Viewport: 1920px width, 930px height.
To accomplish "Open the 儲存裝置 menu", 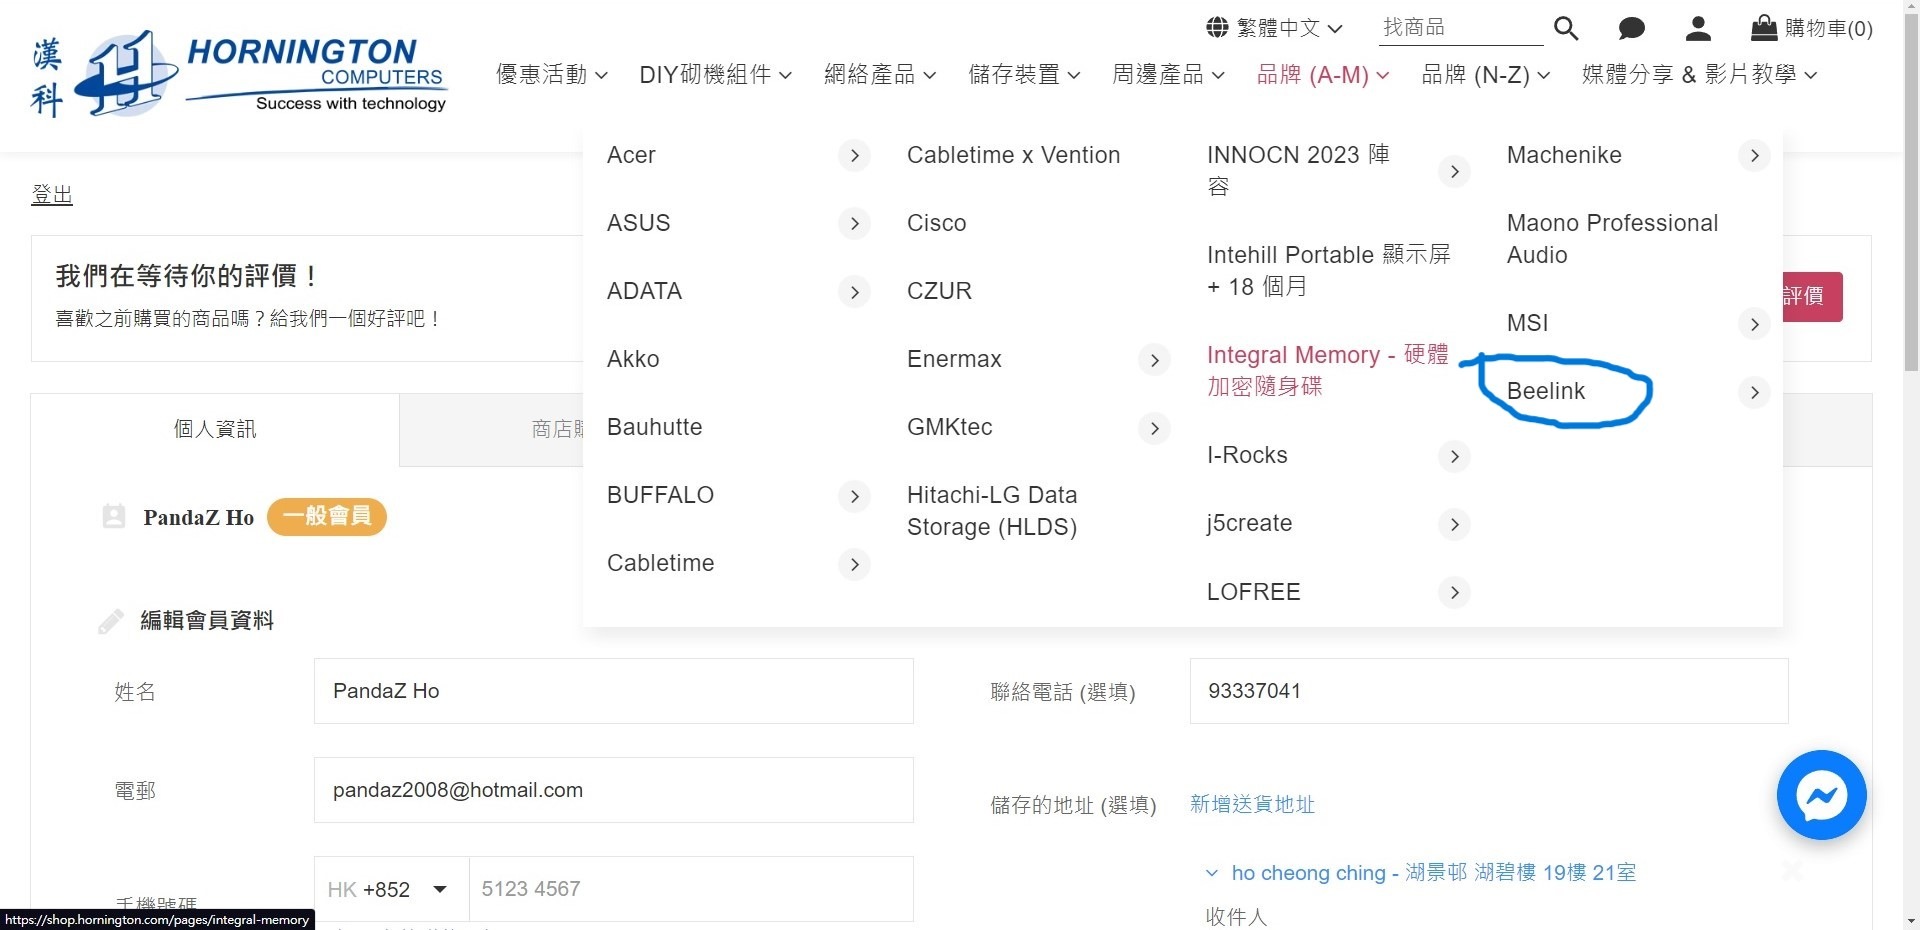I will click(1024, 74).
